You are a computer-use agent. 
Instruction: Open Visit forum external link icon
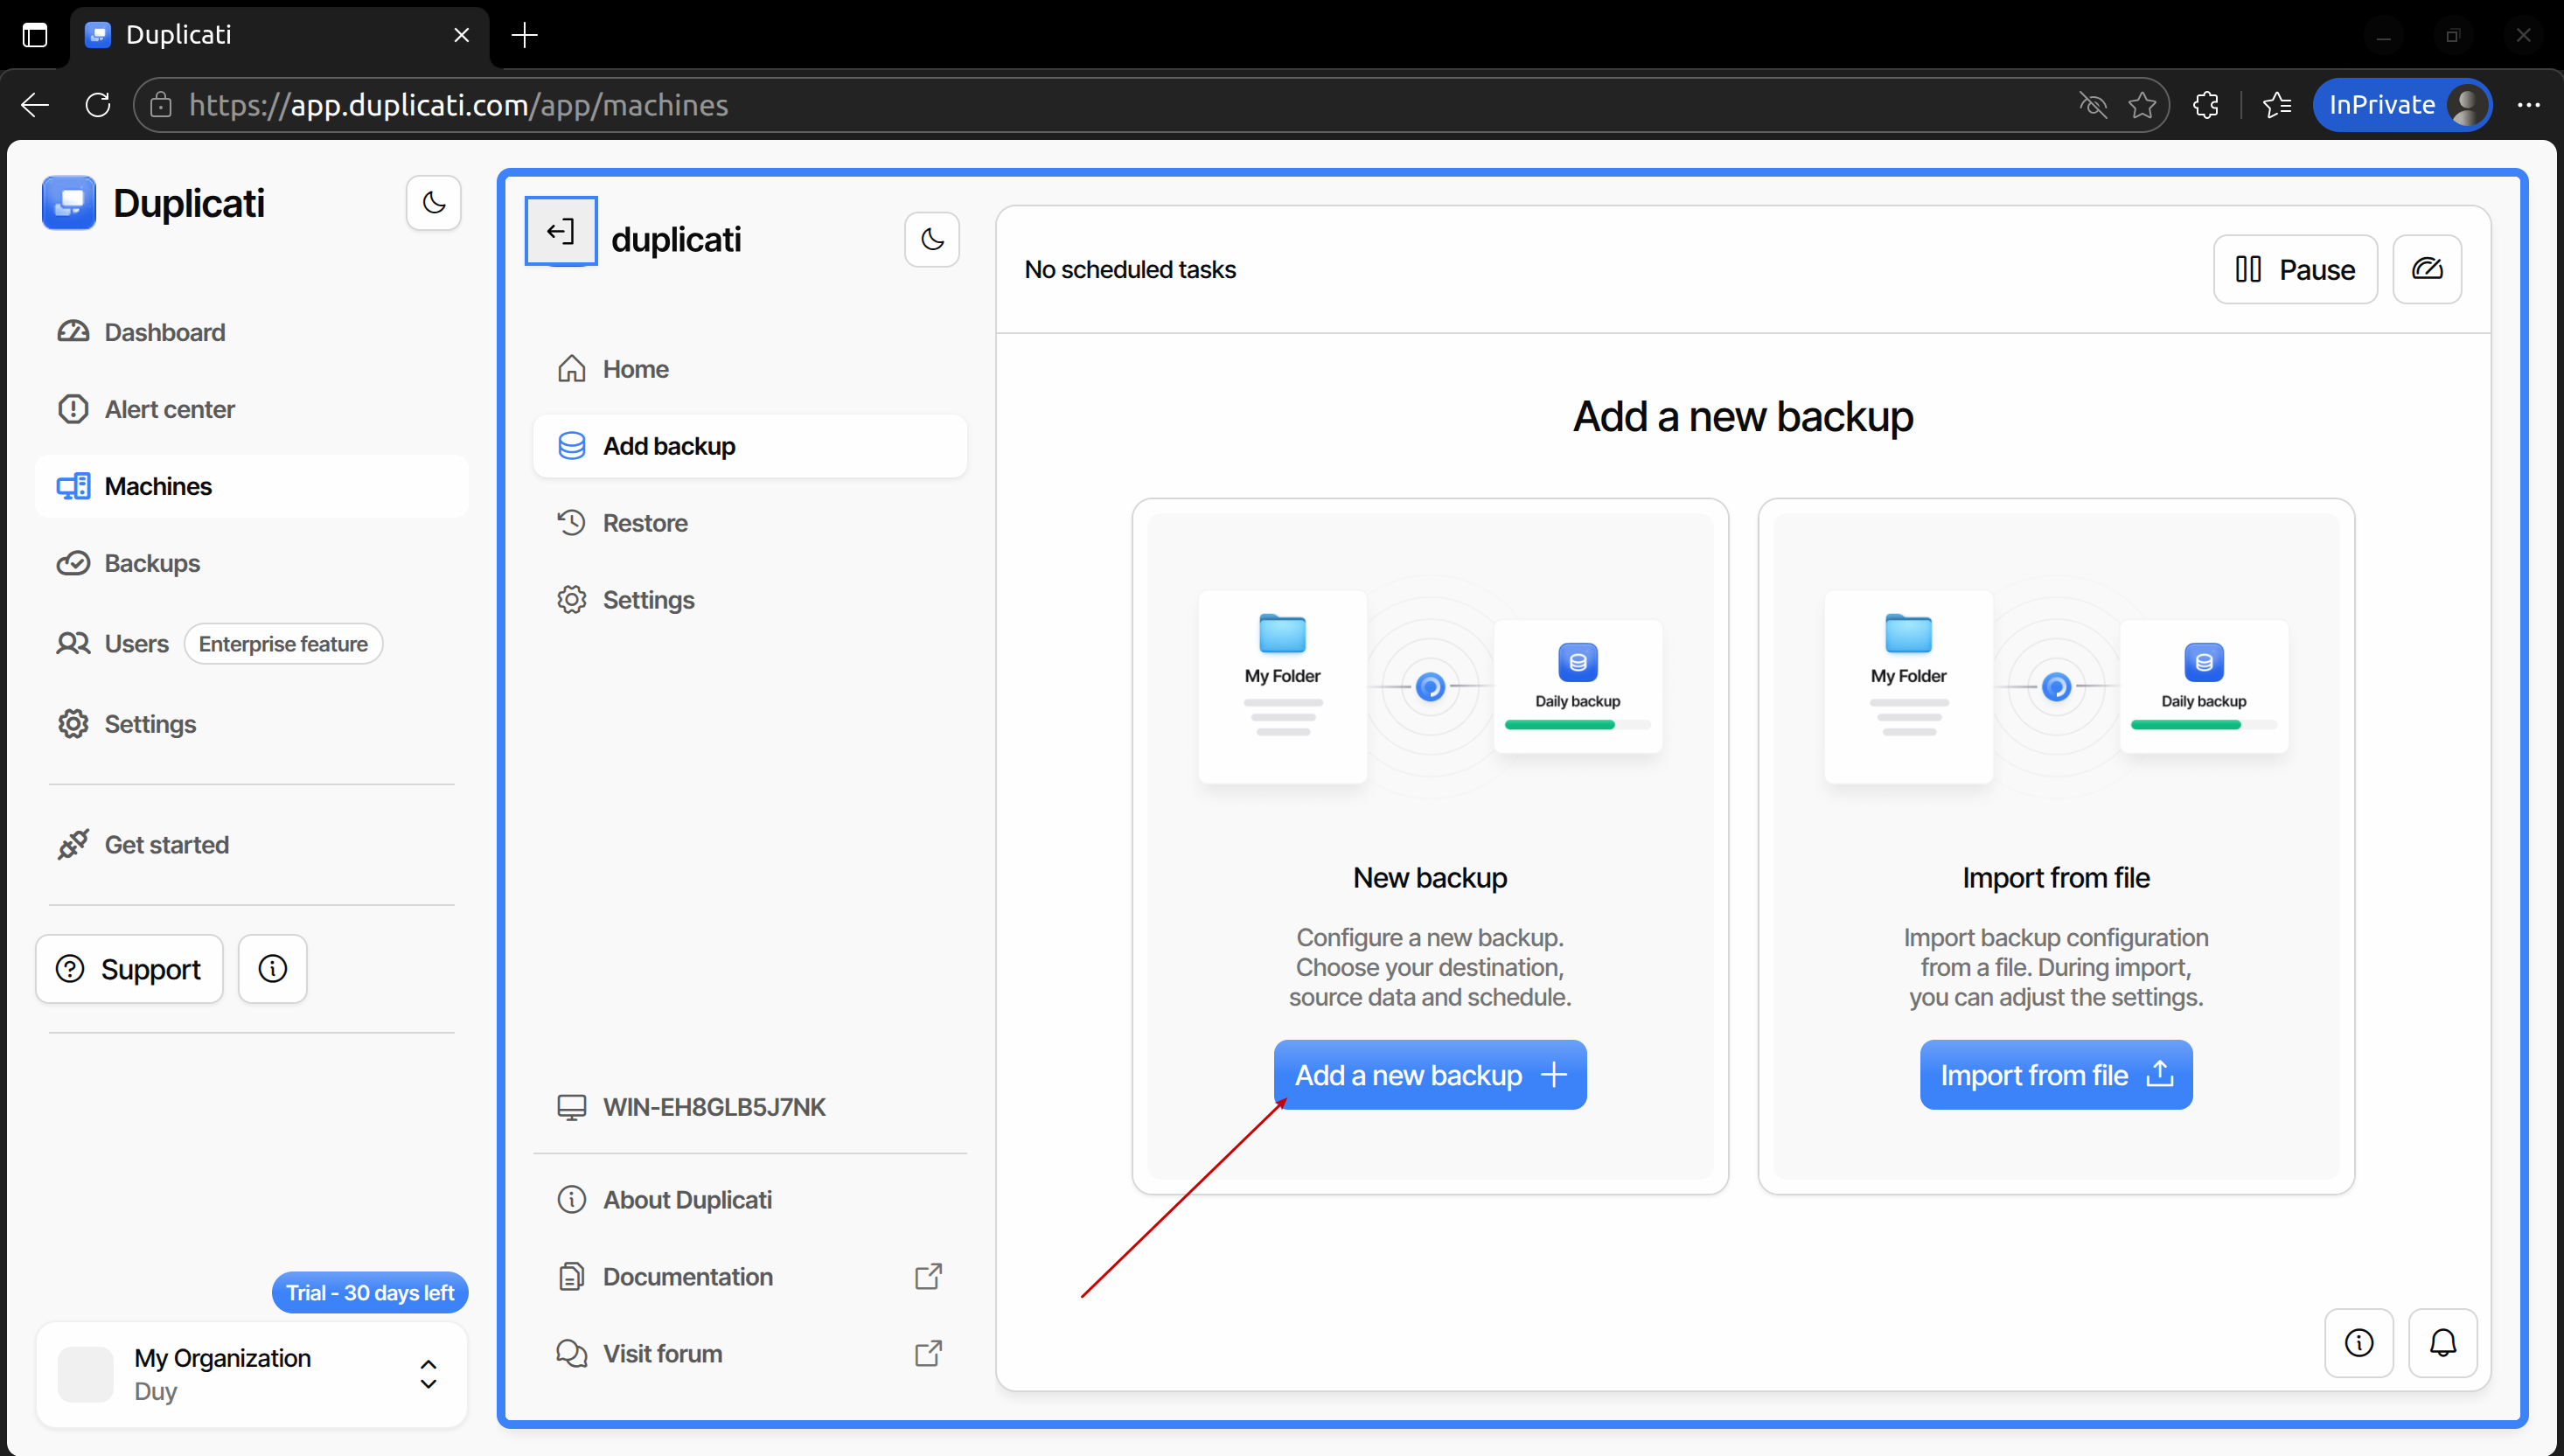tap(928, 1354)
